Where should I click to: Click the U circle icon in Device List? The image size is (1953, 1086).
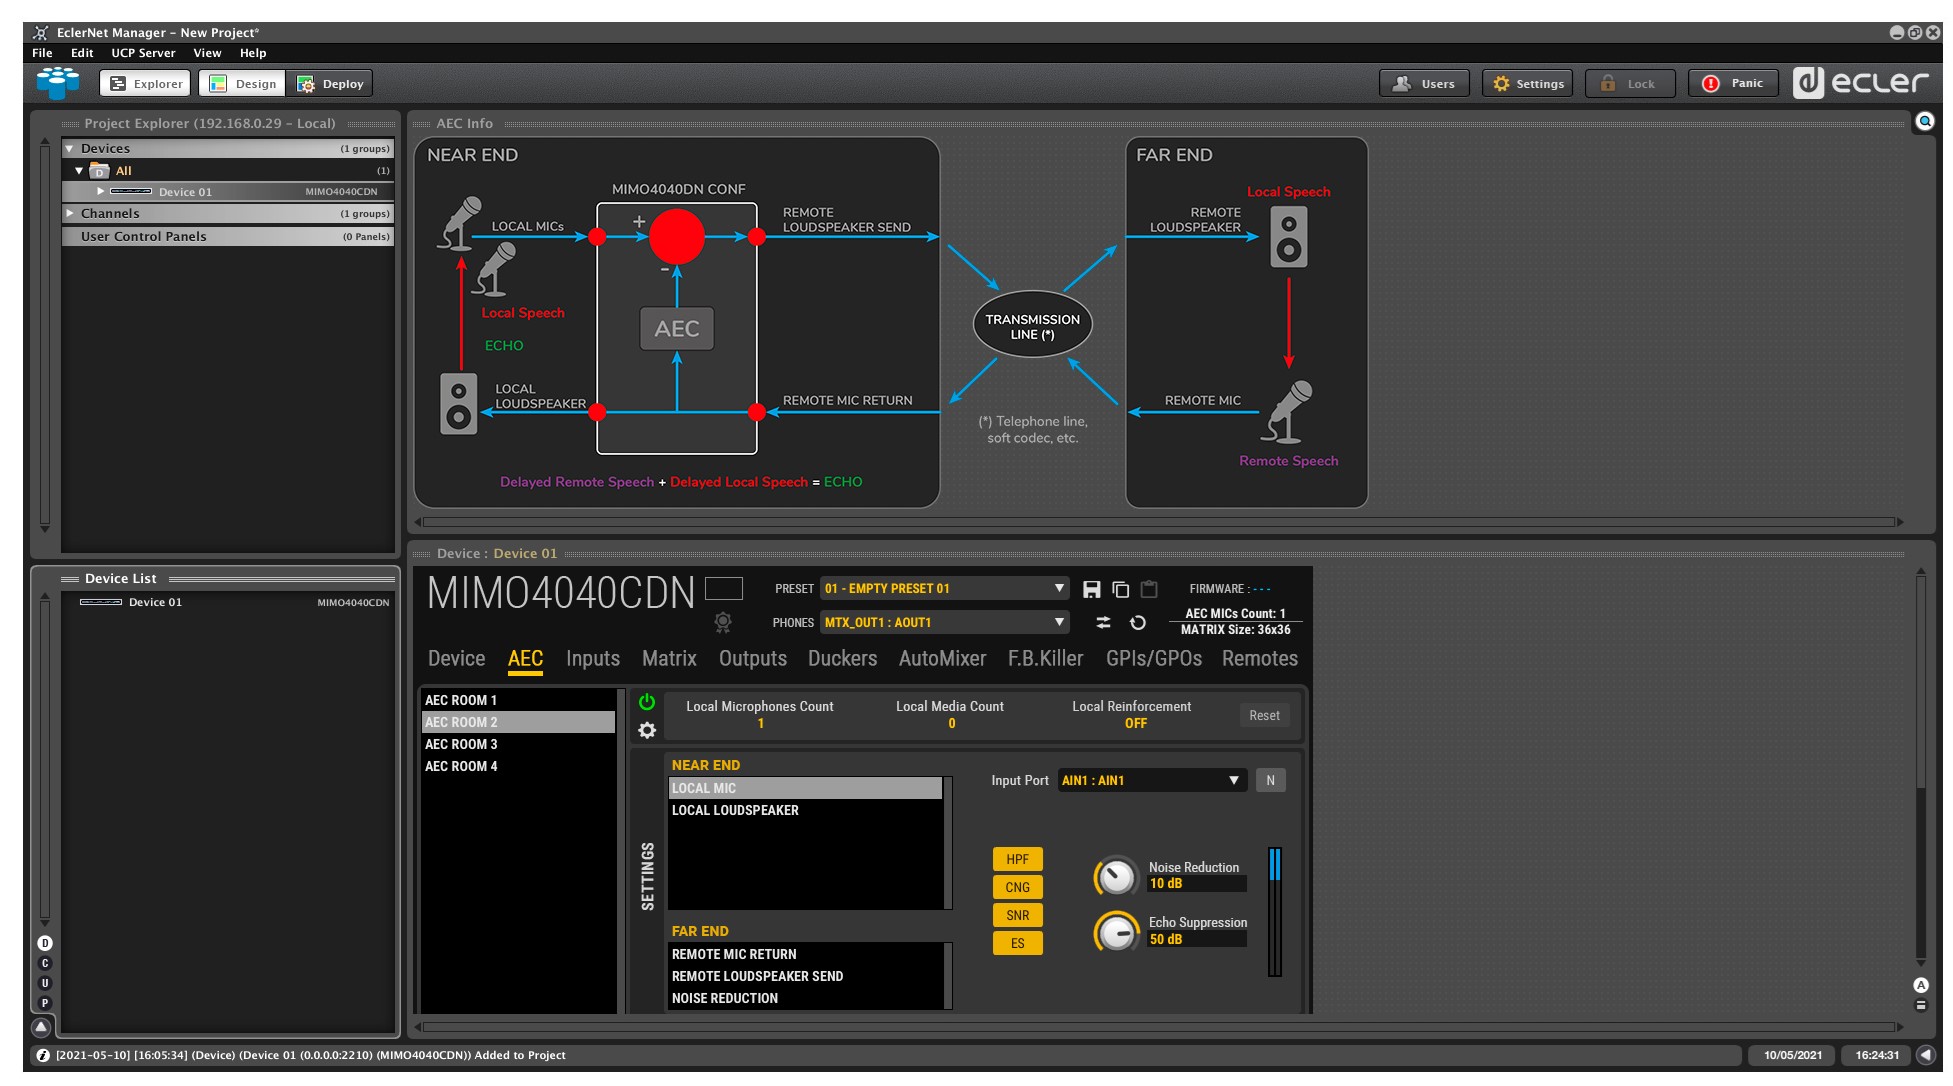(x=44, y=983)
